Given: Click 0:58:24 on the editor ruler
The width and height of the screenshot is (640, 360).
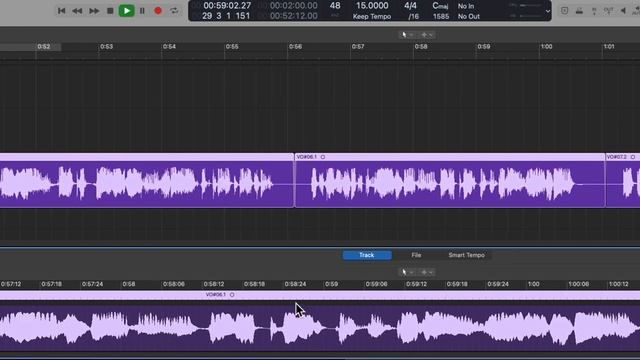Looking at the screenshot, I should coord(295,284).
